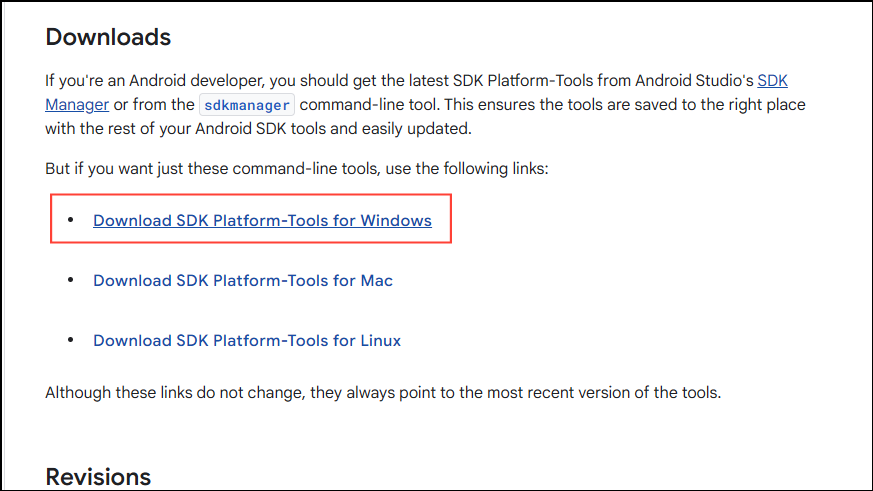The width and height of the screenshot is (873, 491).
Task: Click the word 'Mac' in the second download link
Action: point(377,280)
